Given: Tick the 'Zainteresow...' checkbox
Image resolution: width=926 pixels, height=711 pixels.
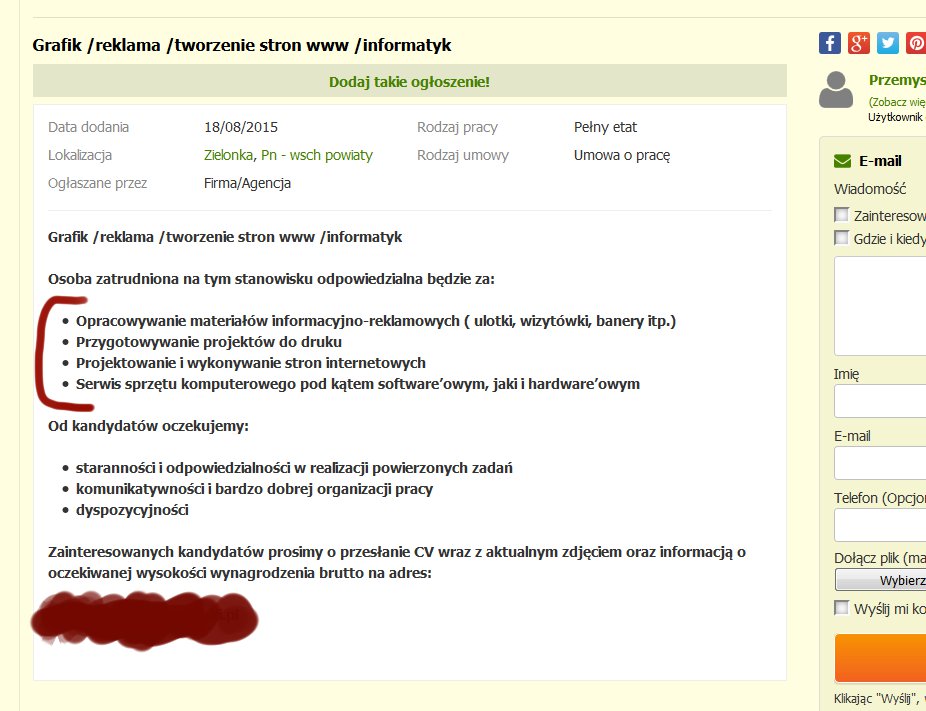Looking at the screenshot, I should point(842,215).
